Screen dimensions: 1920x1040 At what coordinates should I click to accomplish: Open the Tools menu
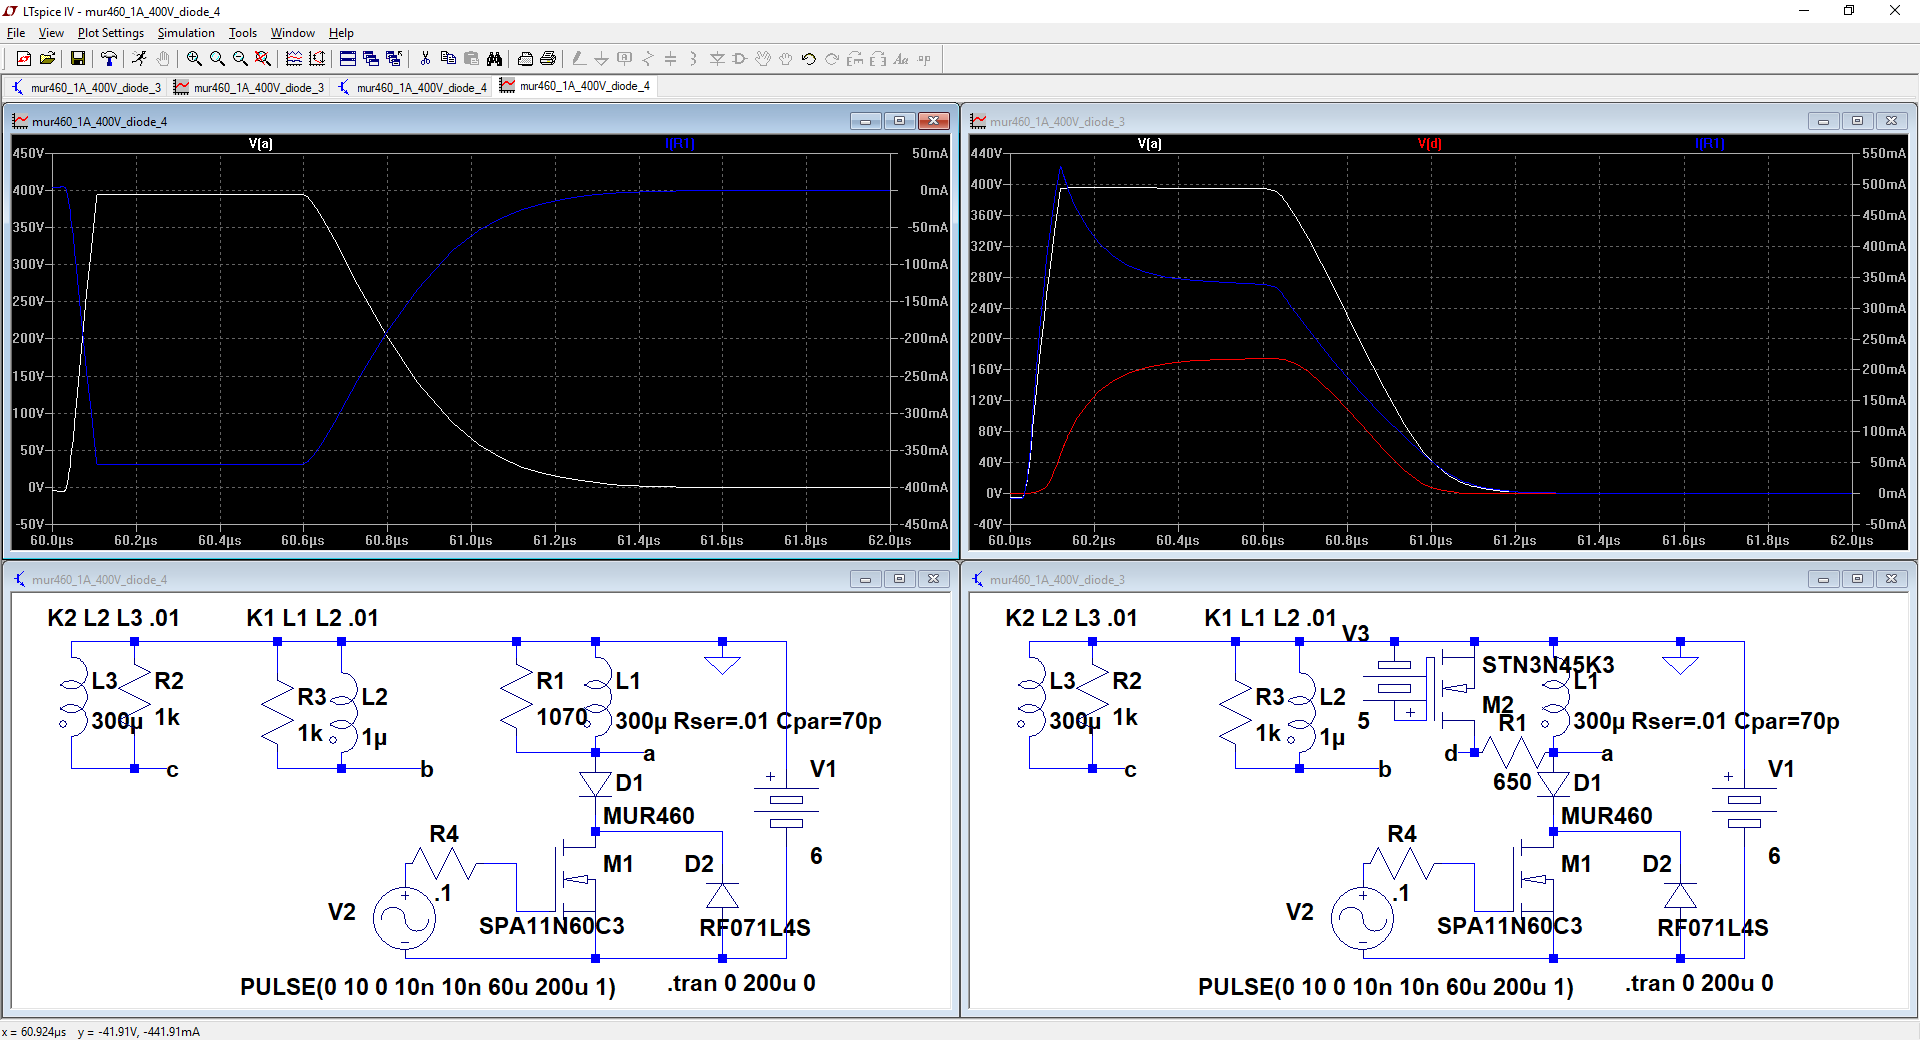click(242, 33)
